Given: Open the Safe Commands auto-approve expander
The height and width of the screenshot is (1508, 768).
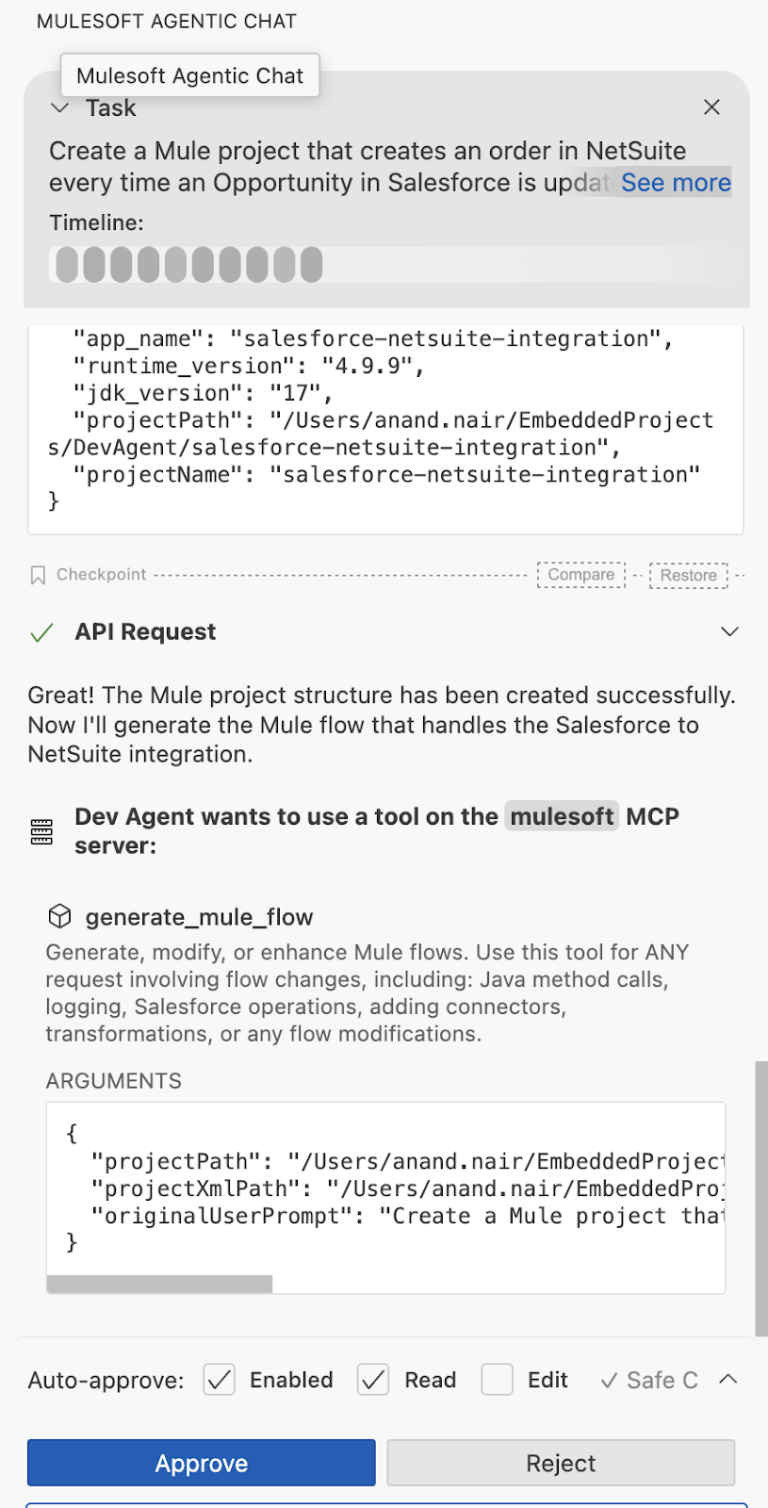Looking at the screenshot, I should coord(729,1379).
